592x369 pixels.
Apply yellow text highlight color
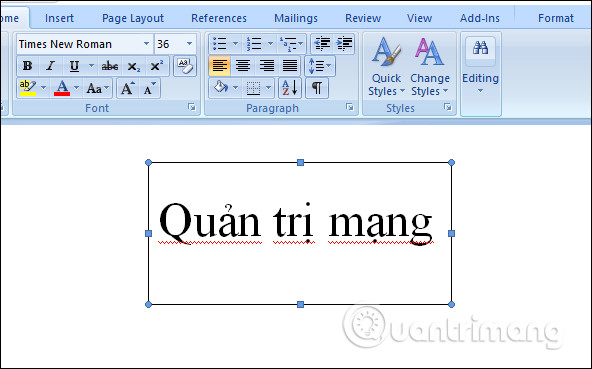(28, 88)
